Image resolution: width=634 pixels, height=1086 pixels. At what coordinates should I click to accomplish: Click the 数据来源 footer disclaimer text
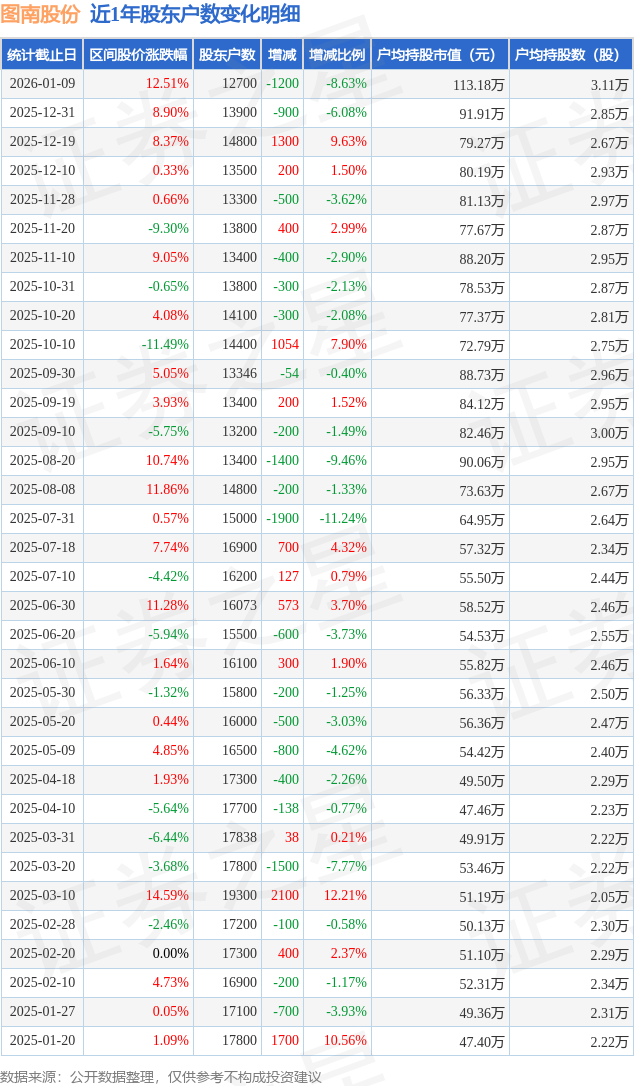tap(161, 1076)
